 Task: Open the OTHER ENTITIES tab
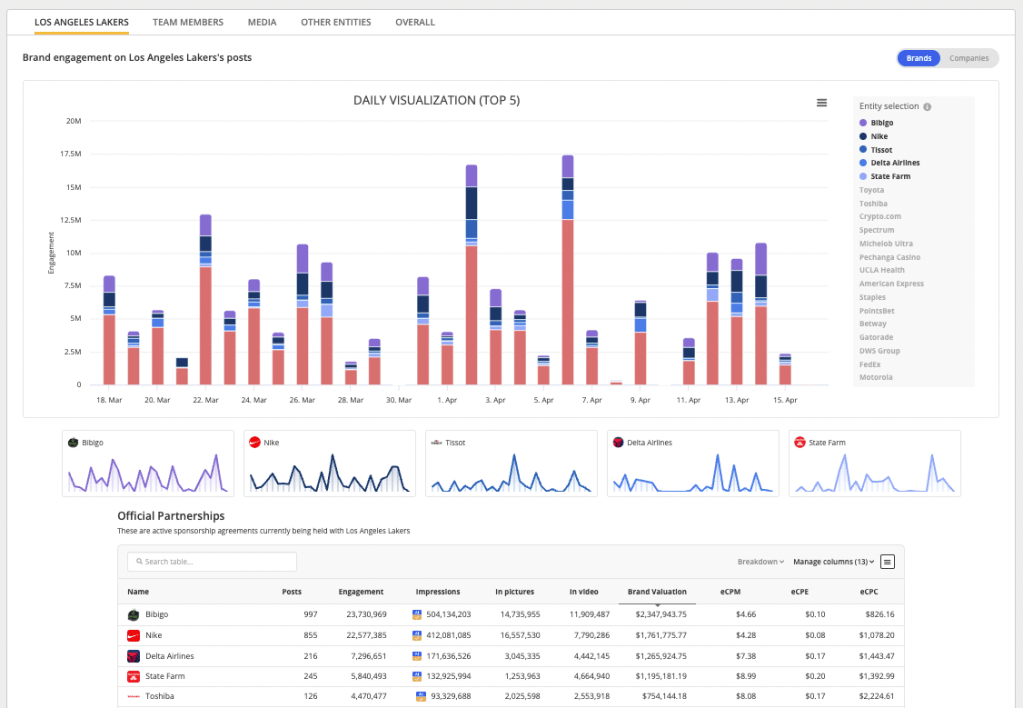(335, 21)
